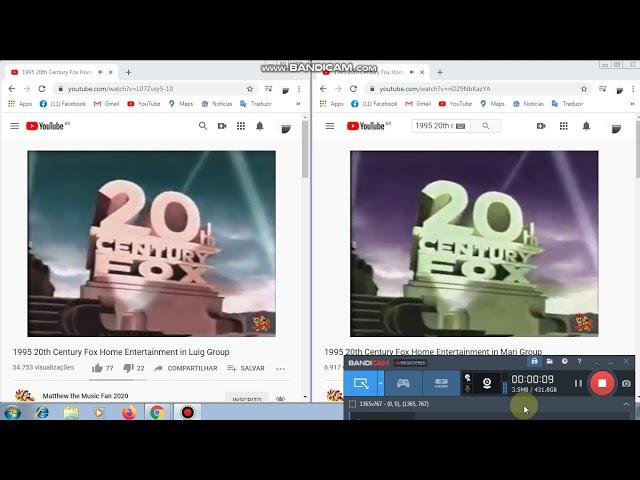The width and height of the screenshot is (640, 480).
Task: Take a screenshot with Bandicam camera icon
Action: pyautogui.click(x=626, y=383)
